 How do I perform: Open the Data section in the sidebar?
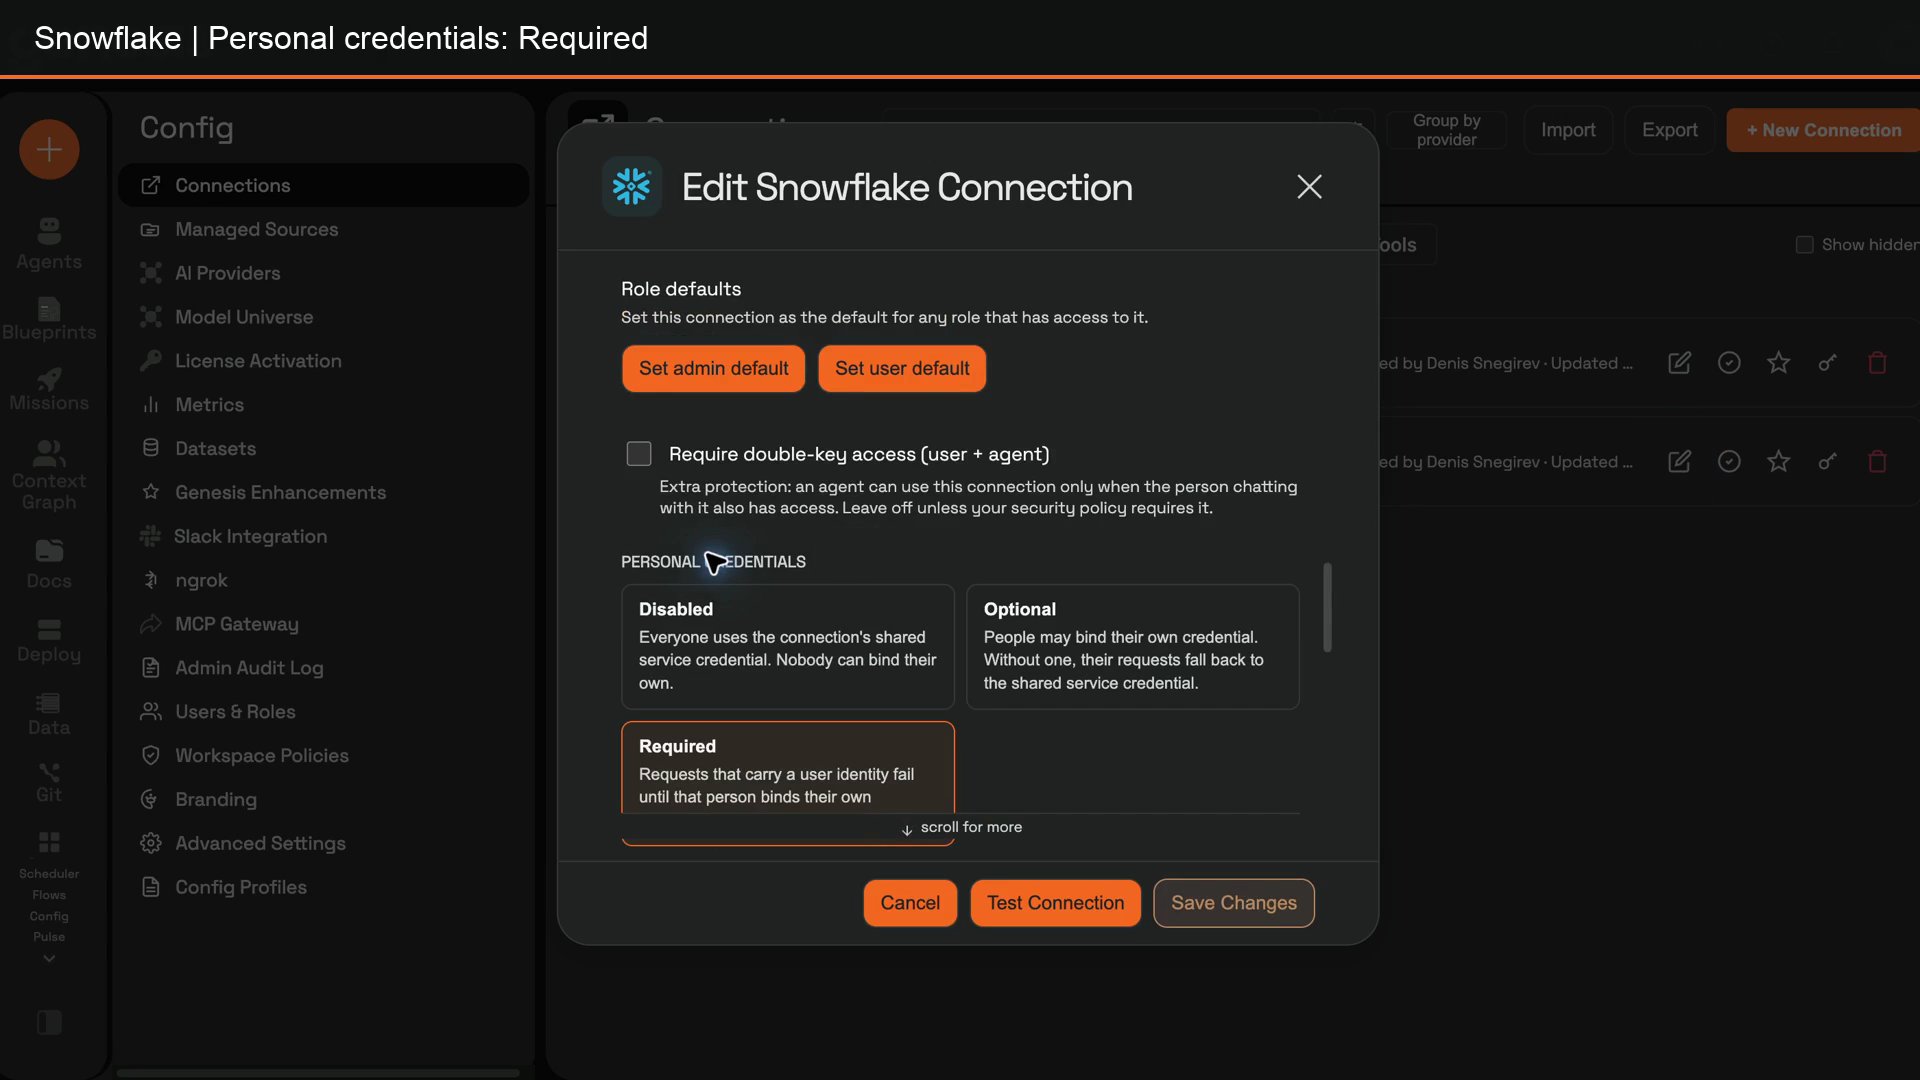tap(49, 715)
